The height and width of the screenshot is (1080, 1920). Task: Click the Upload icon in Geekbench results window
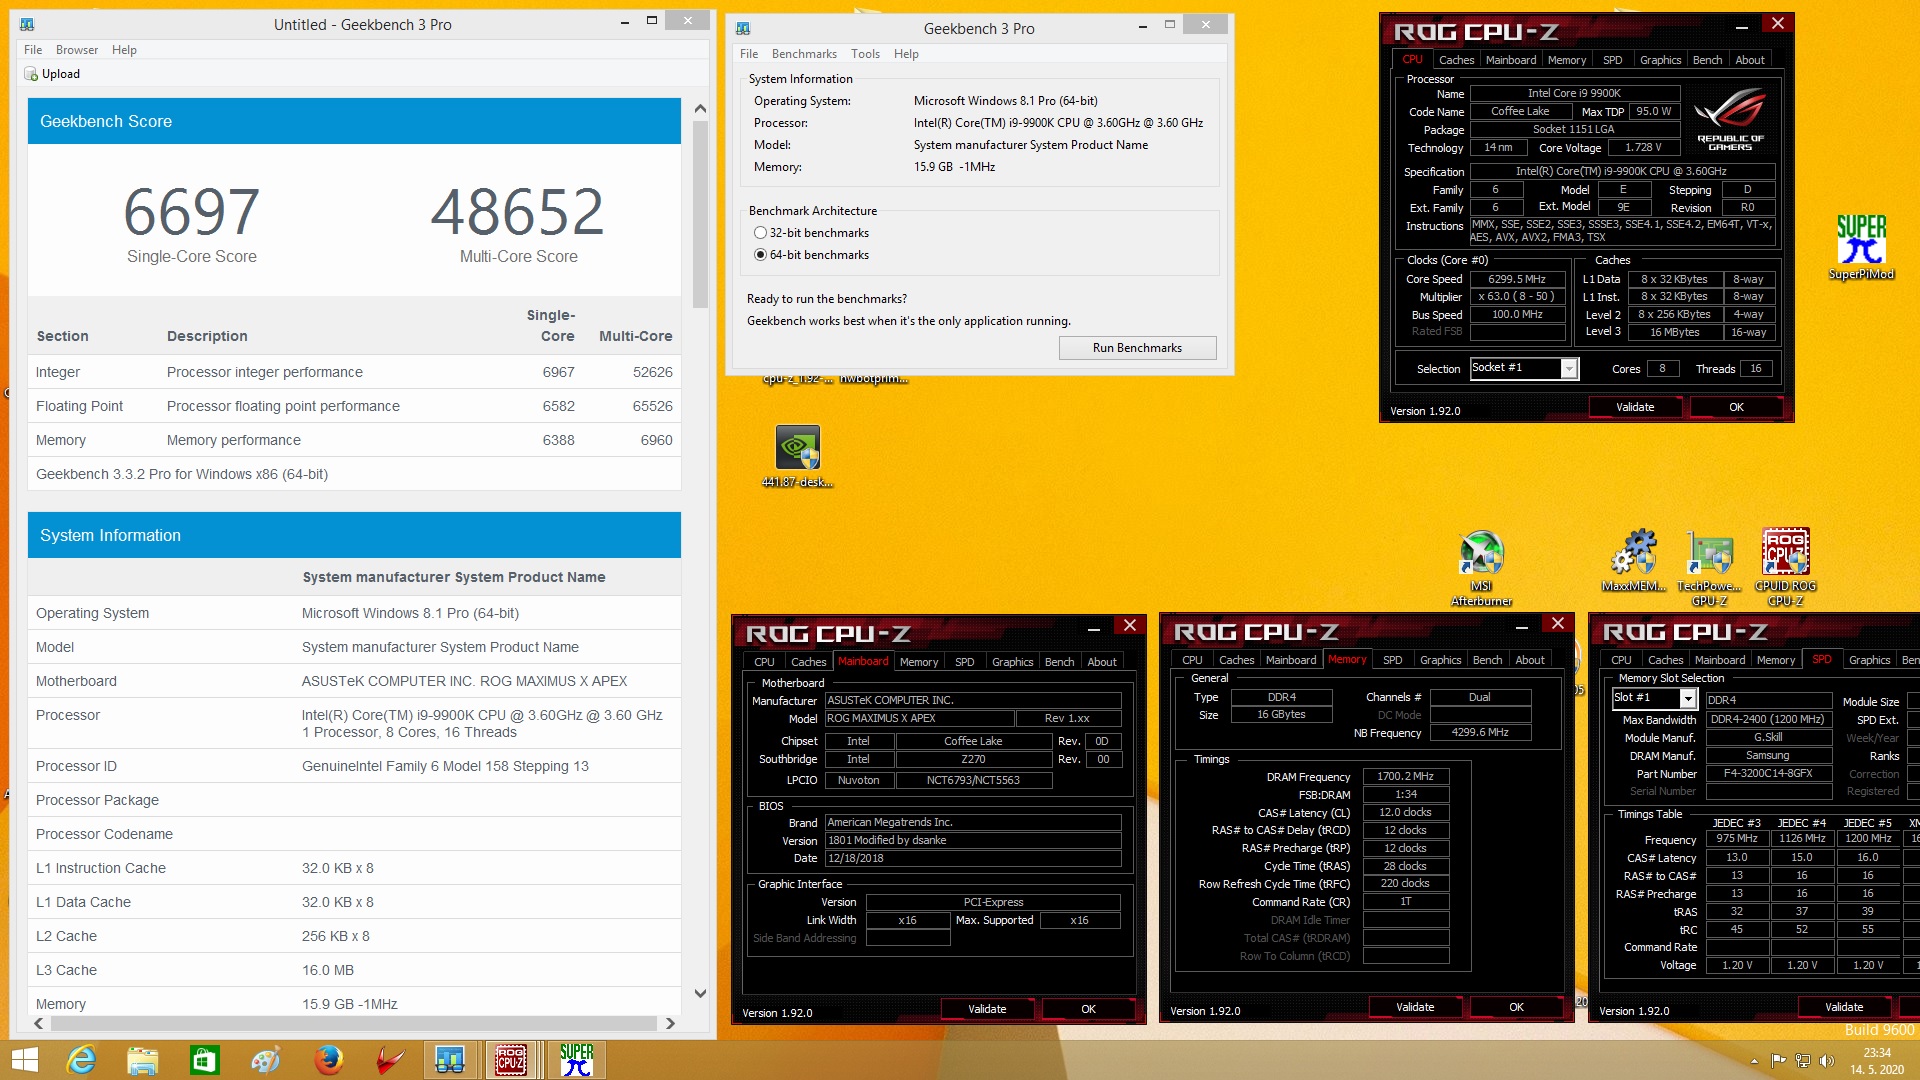pyautogui.click(x=30, y=74)
